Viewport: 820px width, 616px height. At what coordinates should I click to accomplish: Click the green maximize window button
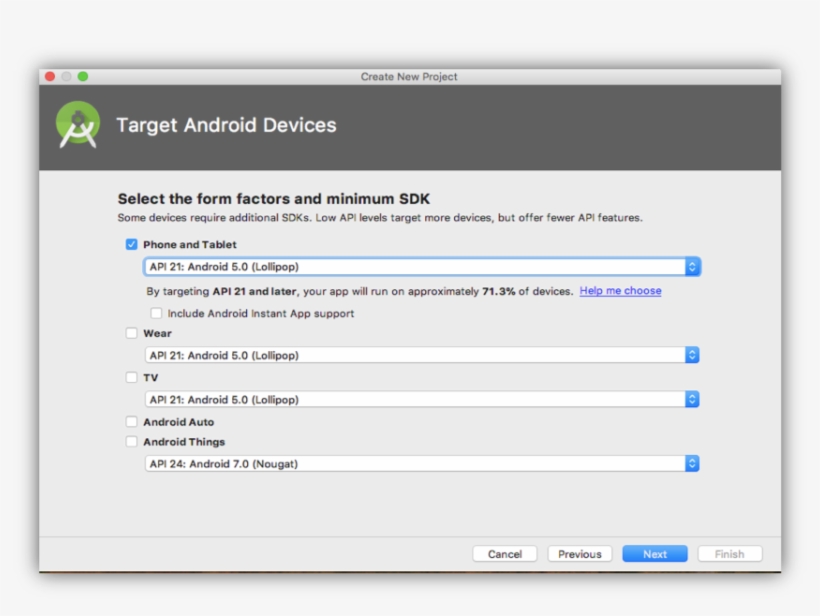[x=83, y=77]
